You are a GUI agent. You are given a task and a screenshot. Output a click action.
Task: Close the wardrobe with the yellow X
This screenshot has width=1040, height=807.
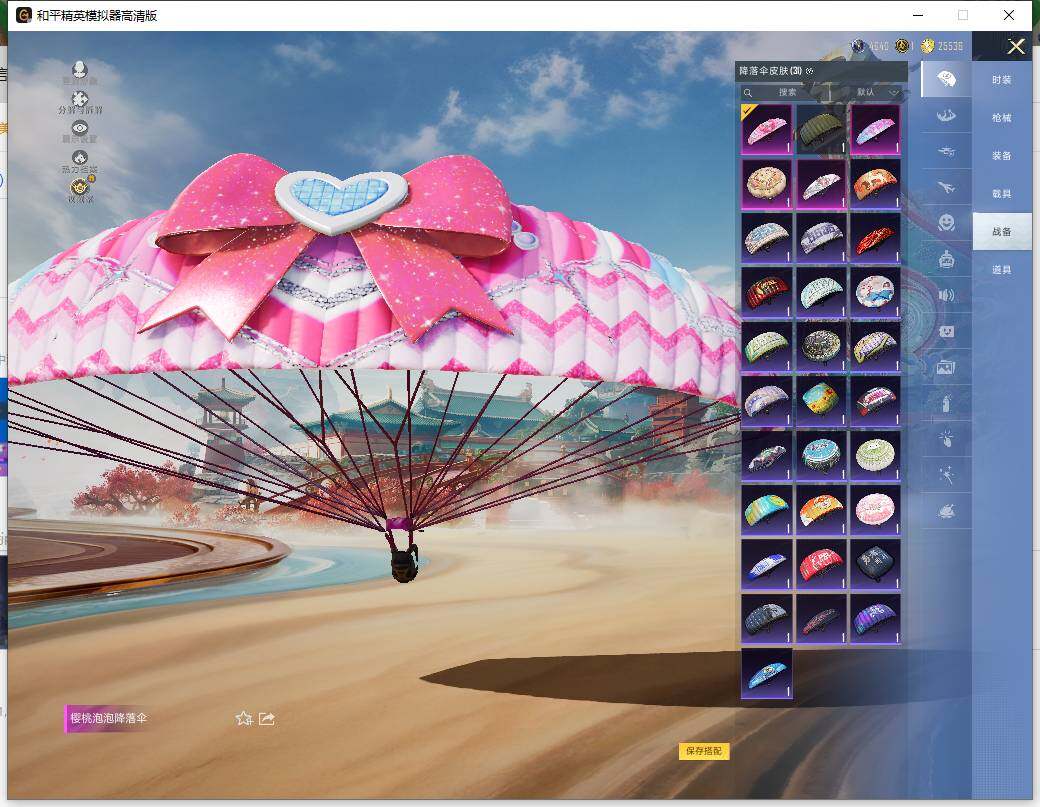pyautogui.click(x=1015, y=46)
